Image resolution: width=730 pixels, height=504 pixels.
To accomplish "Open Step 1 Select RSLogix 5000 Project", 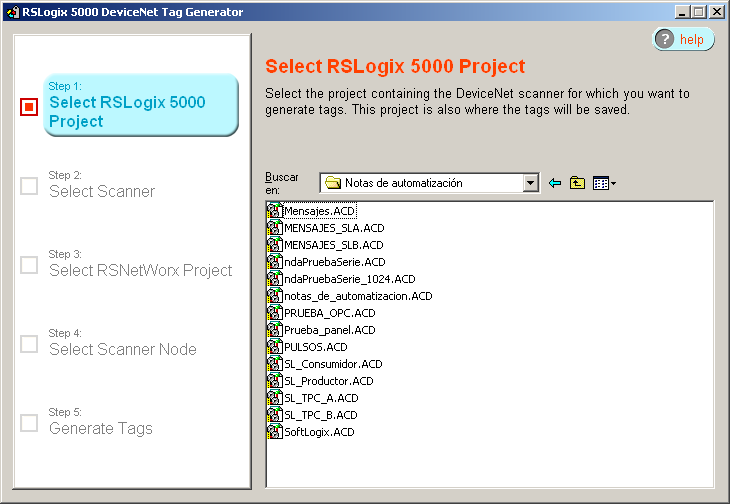I will (x=141, y=105).
